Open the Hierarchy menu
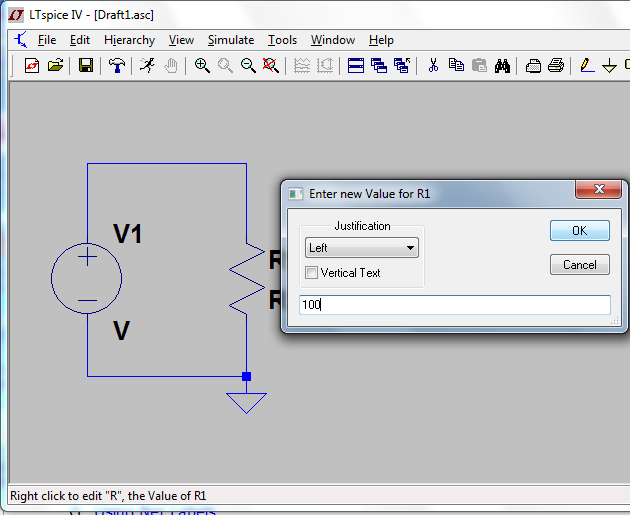The image size is (630, 515). pos(129,40)
